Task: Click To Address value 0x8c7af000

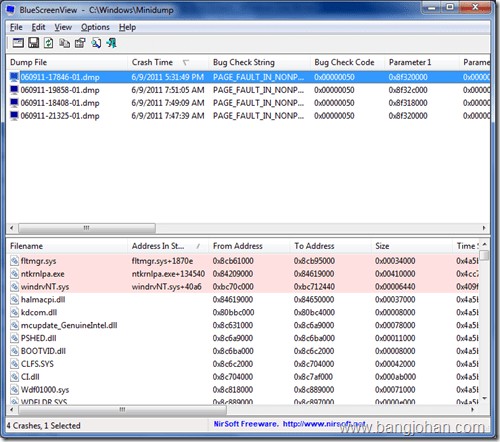Action: click(313, 377)
